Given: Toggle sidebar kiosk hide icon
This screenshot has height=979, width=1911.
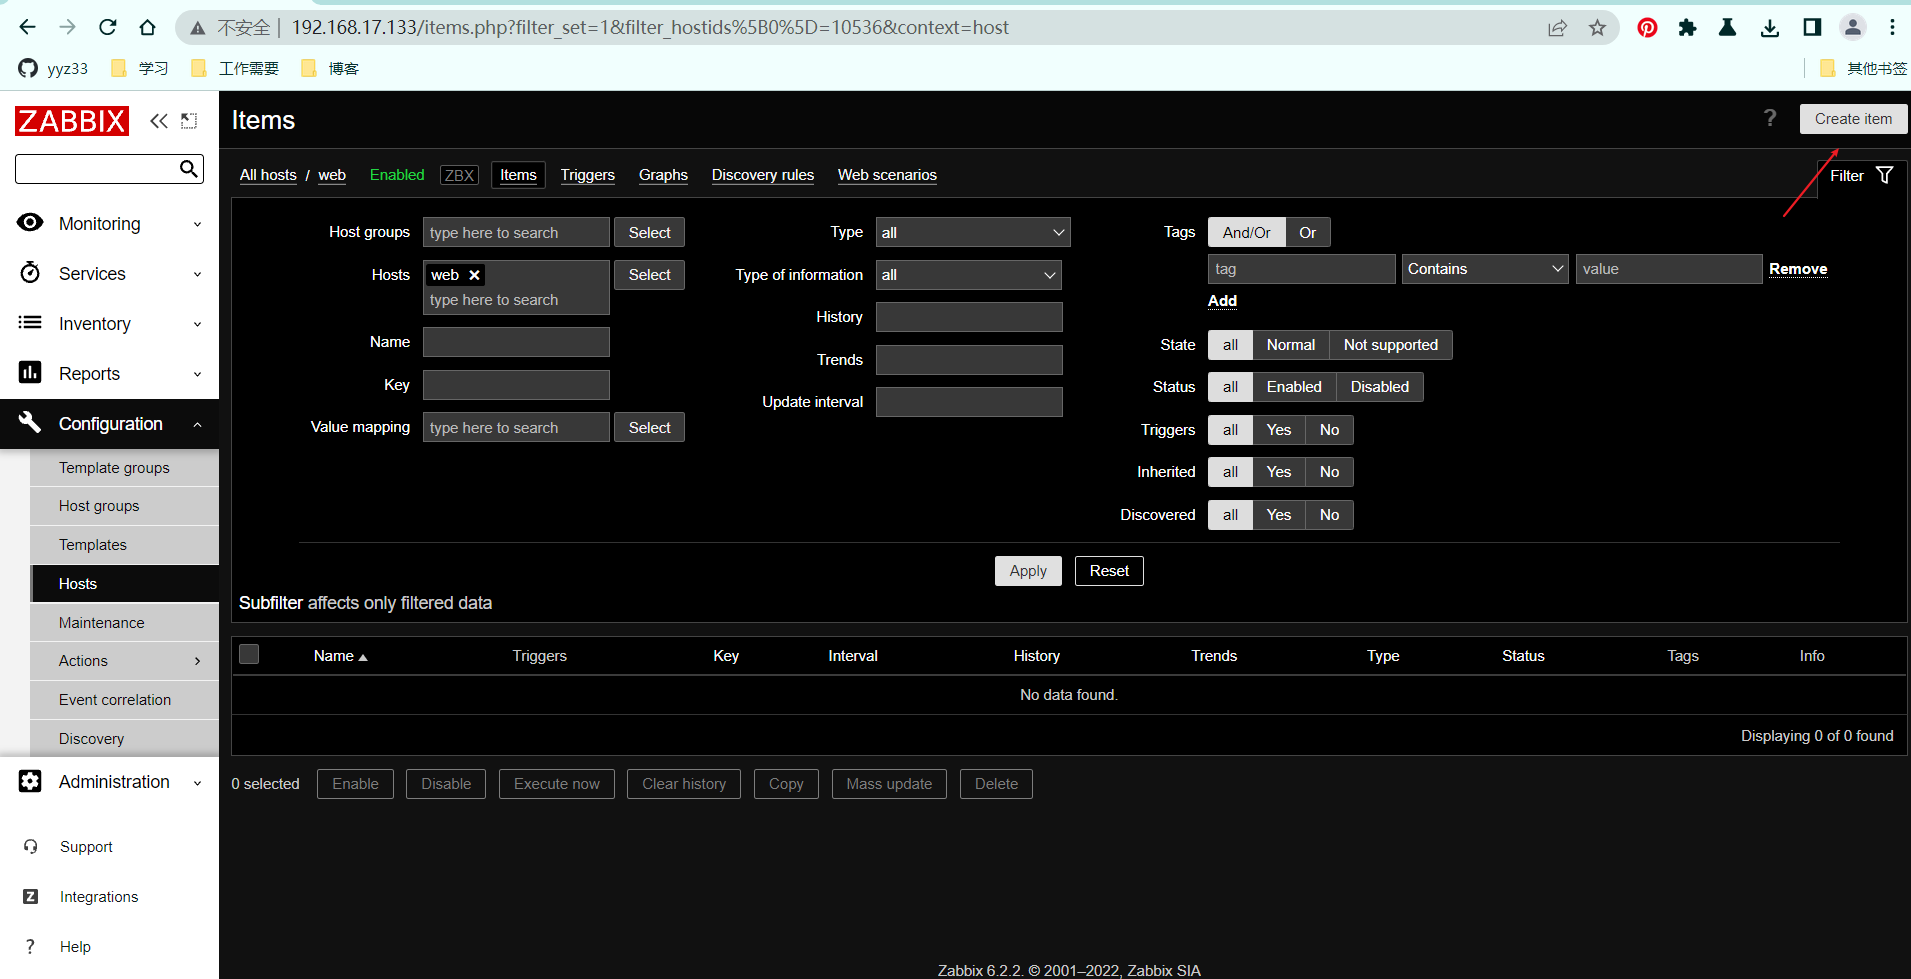Looking at the screenshot, I should pyautogui.click(x=189, y=121).
